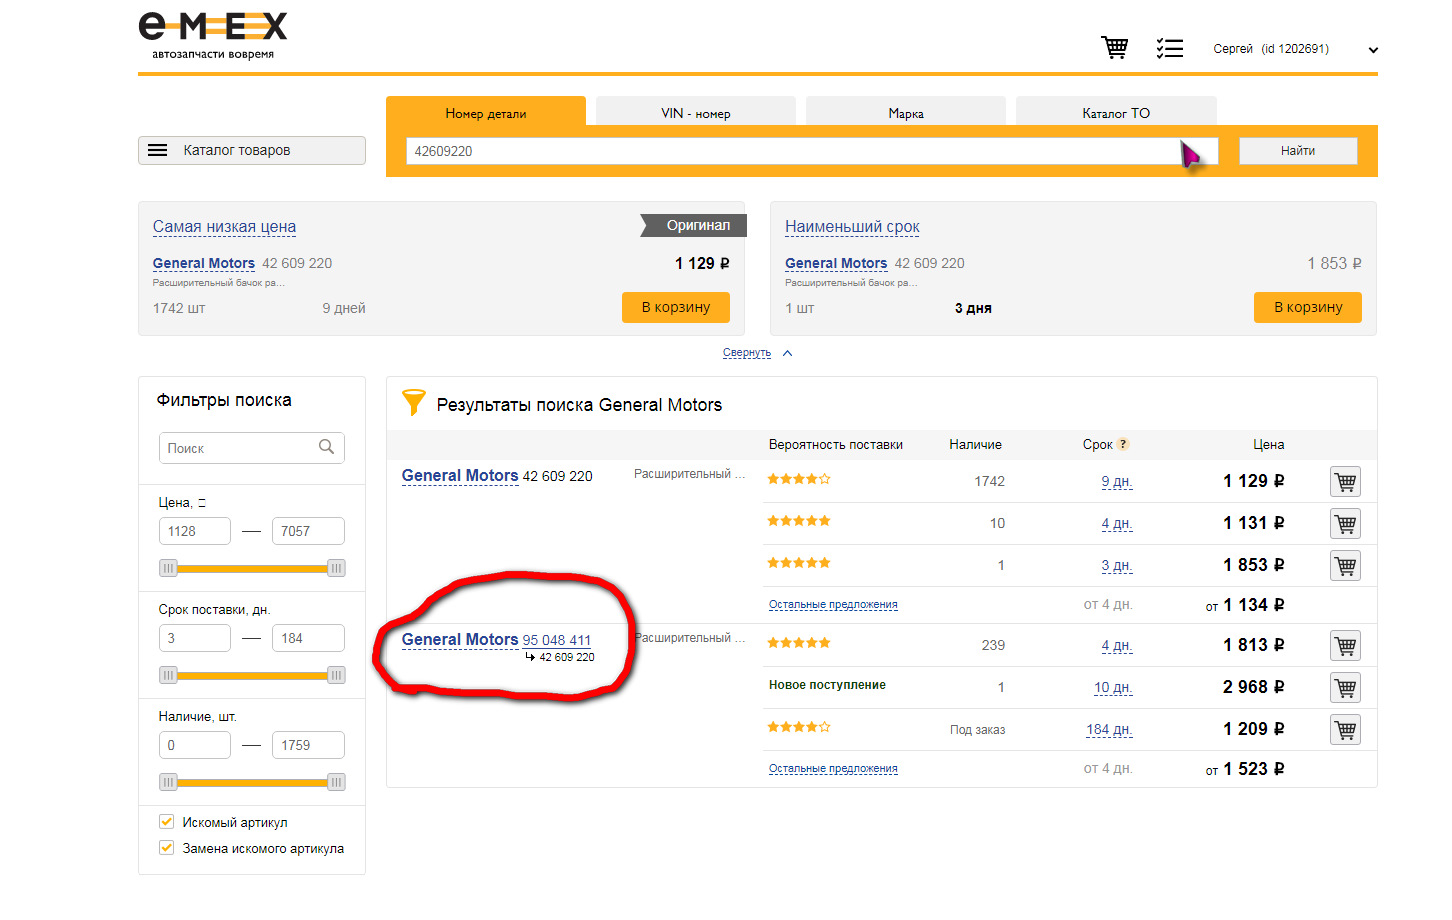Click the Наличие column header
The height and width of the screenshot is (920, 1452).
click(x=975, y=444)
